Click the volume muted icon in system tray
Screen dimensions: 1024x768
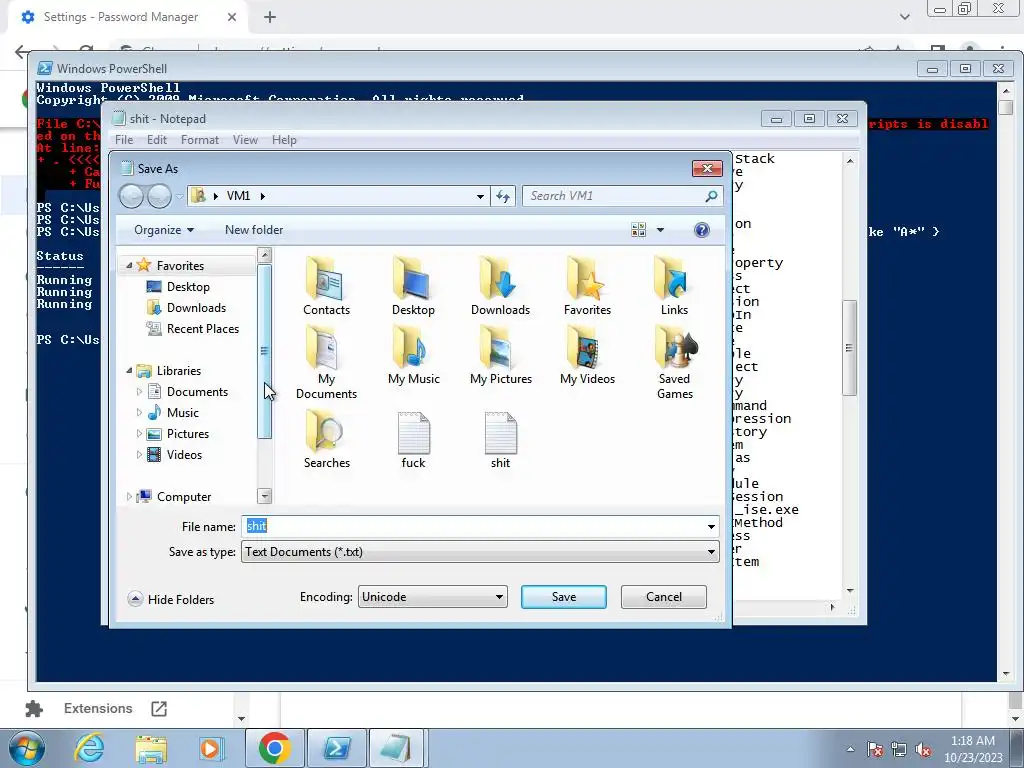tap(923, 750)
